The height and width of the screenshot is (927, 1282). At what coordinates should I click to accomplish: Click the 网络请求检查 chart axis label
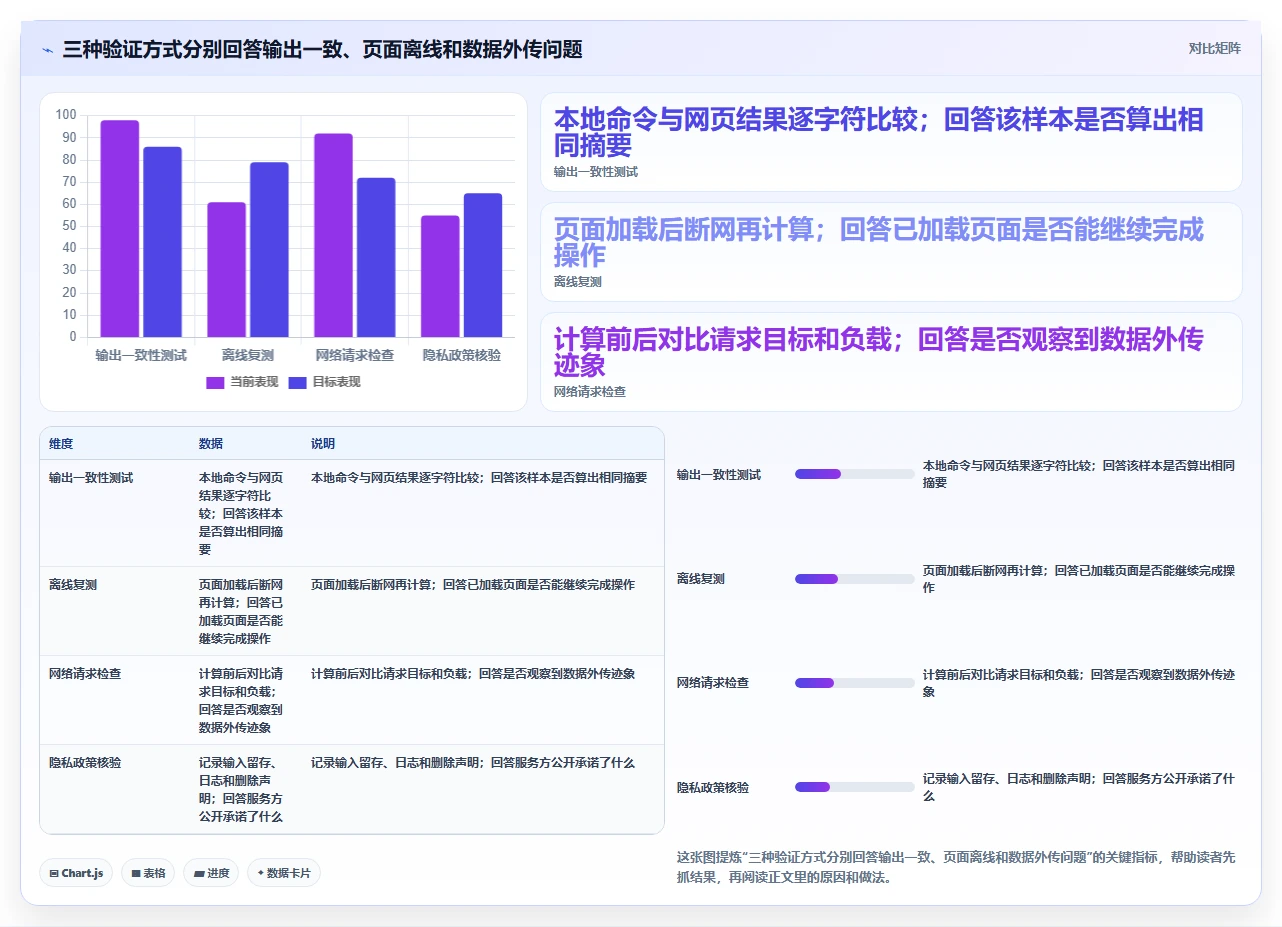355,355
